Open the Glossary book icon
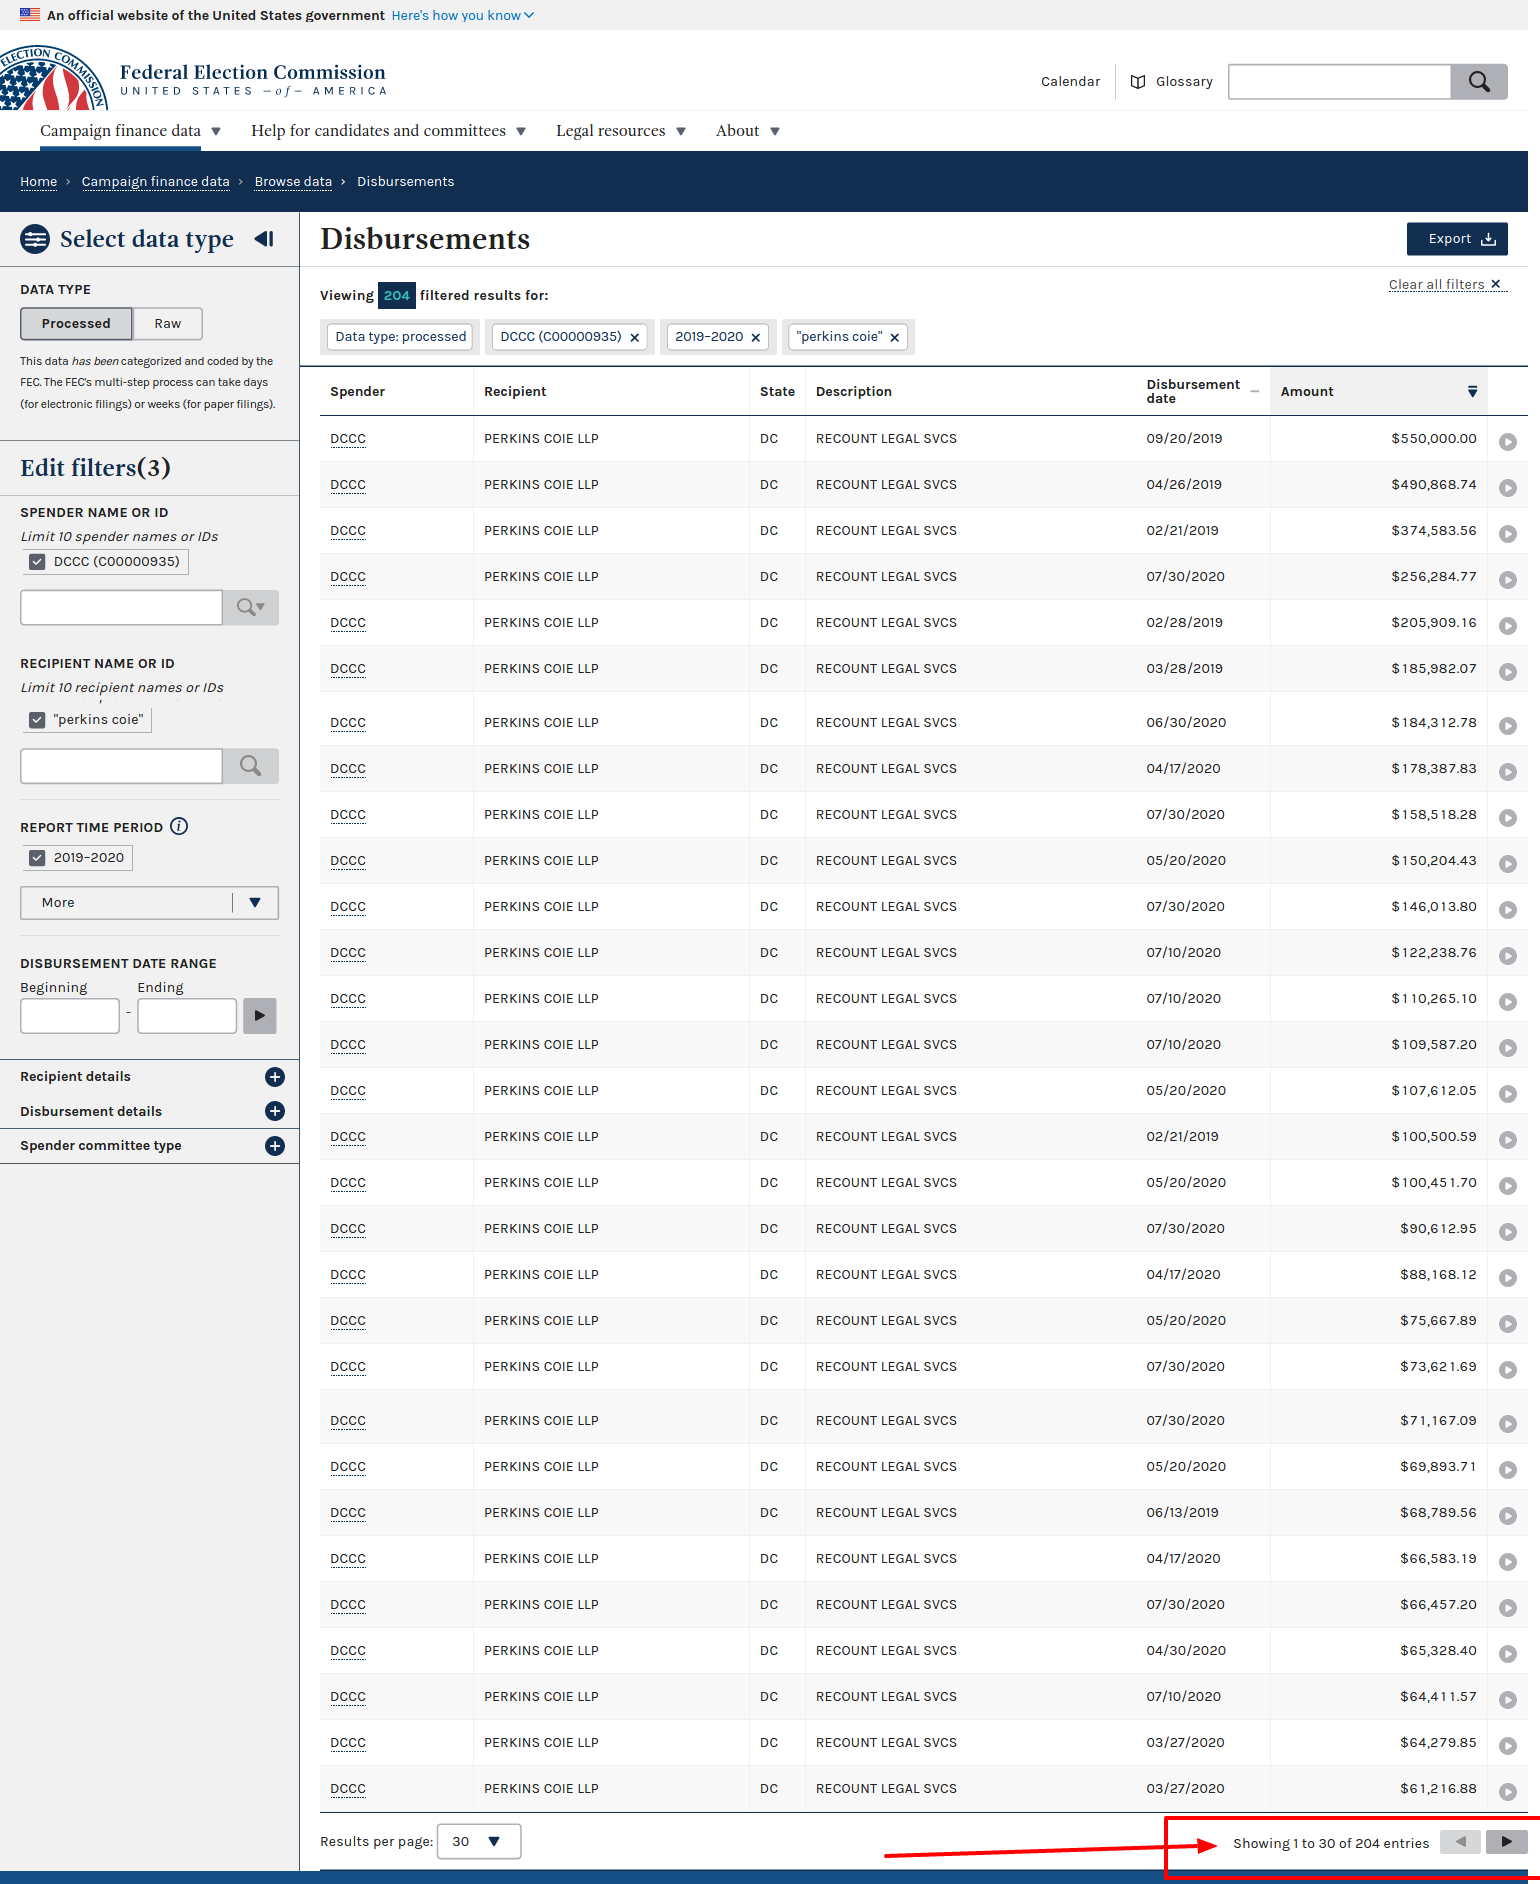This screenshot has width=1540, height=1884. 1138,82
